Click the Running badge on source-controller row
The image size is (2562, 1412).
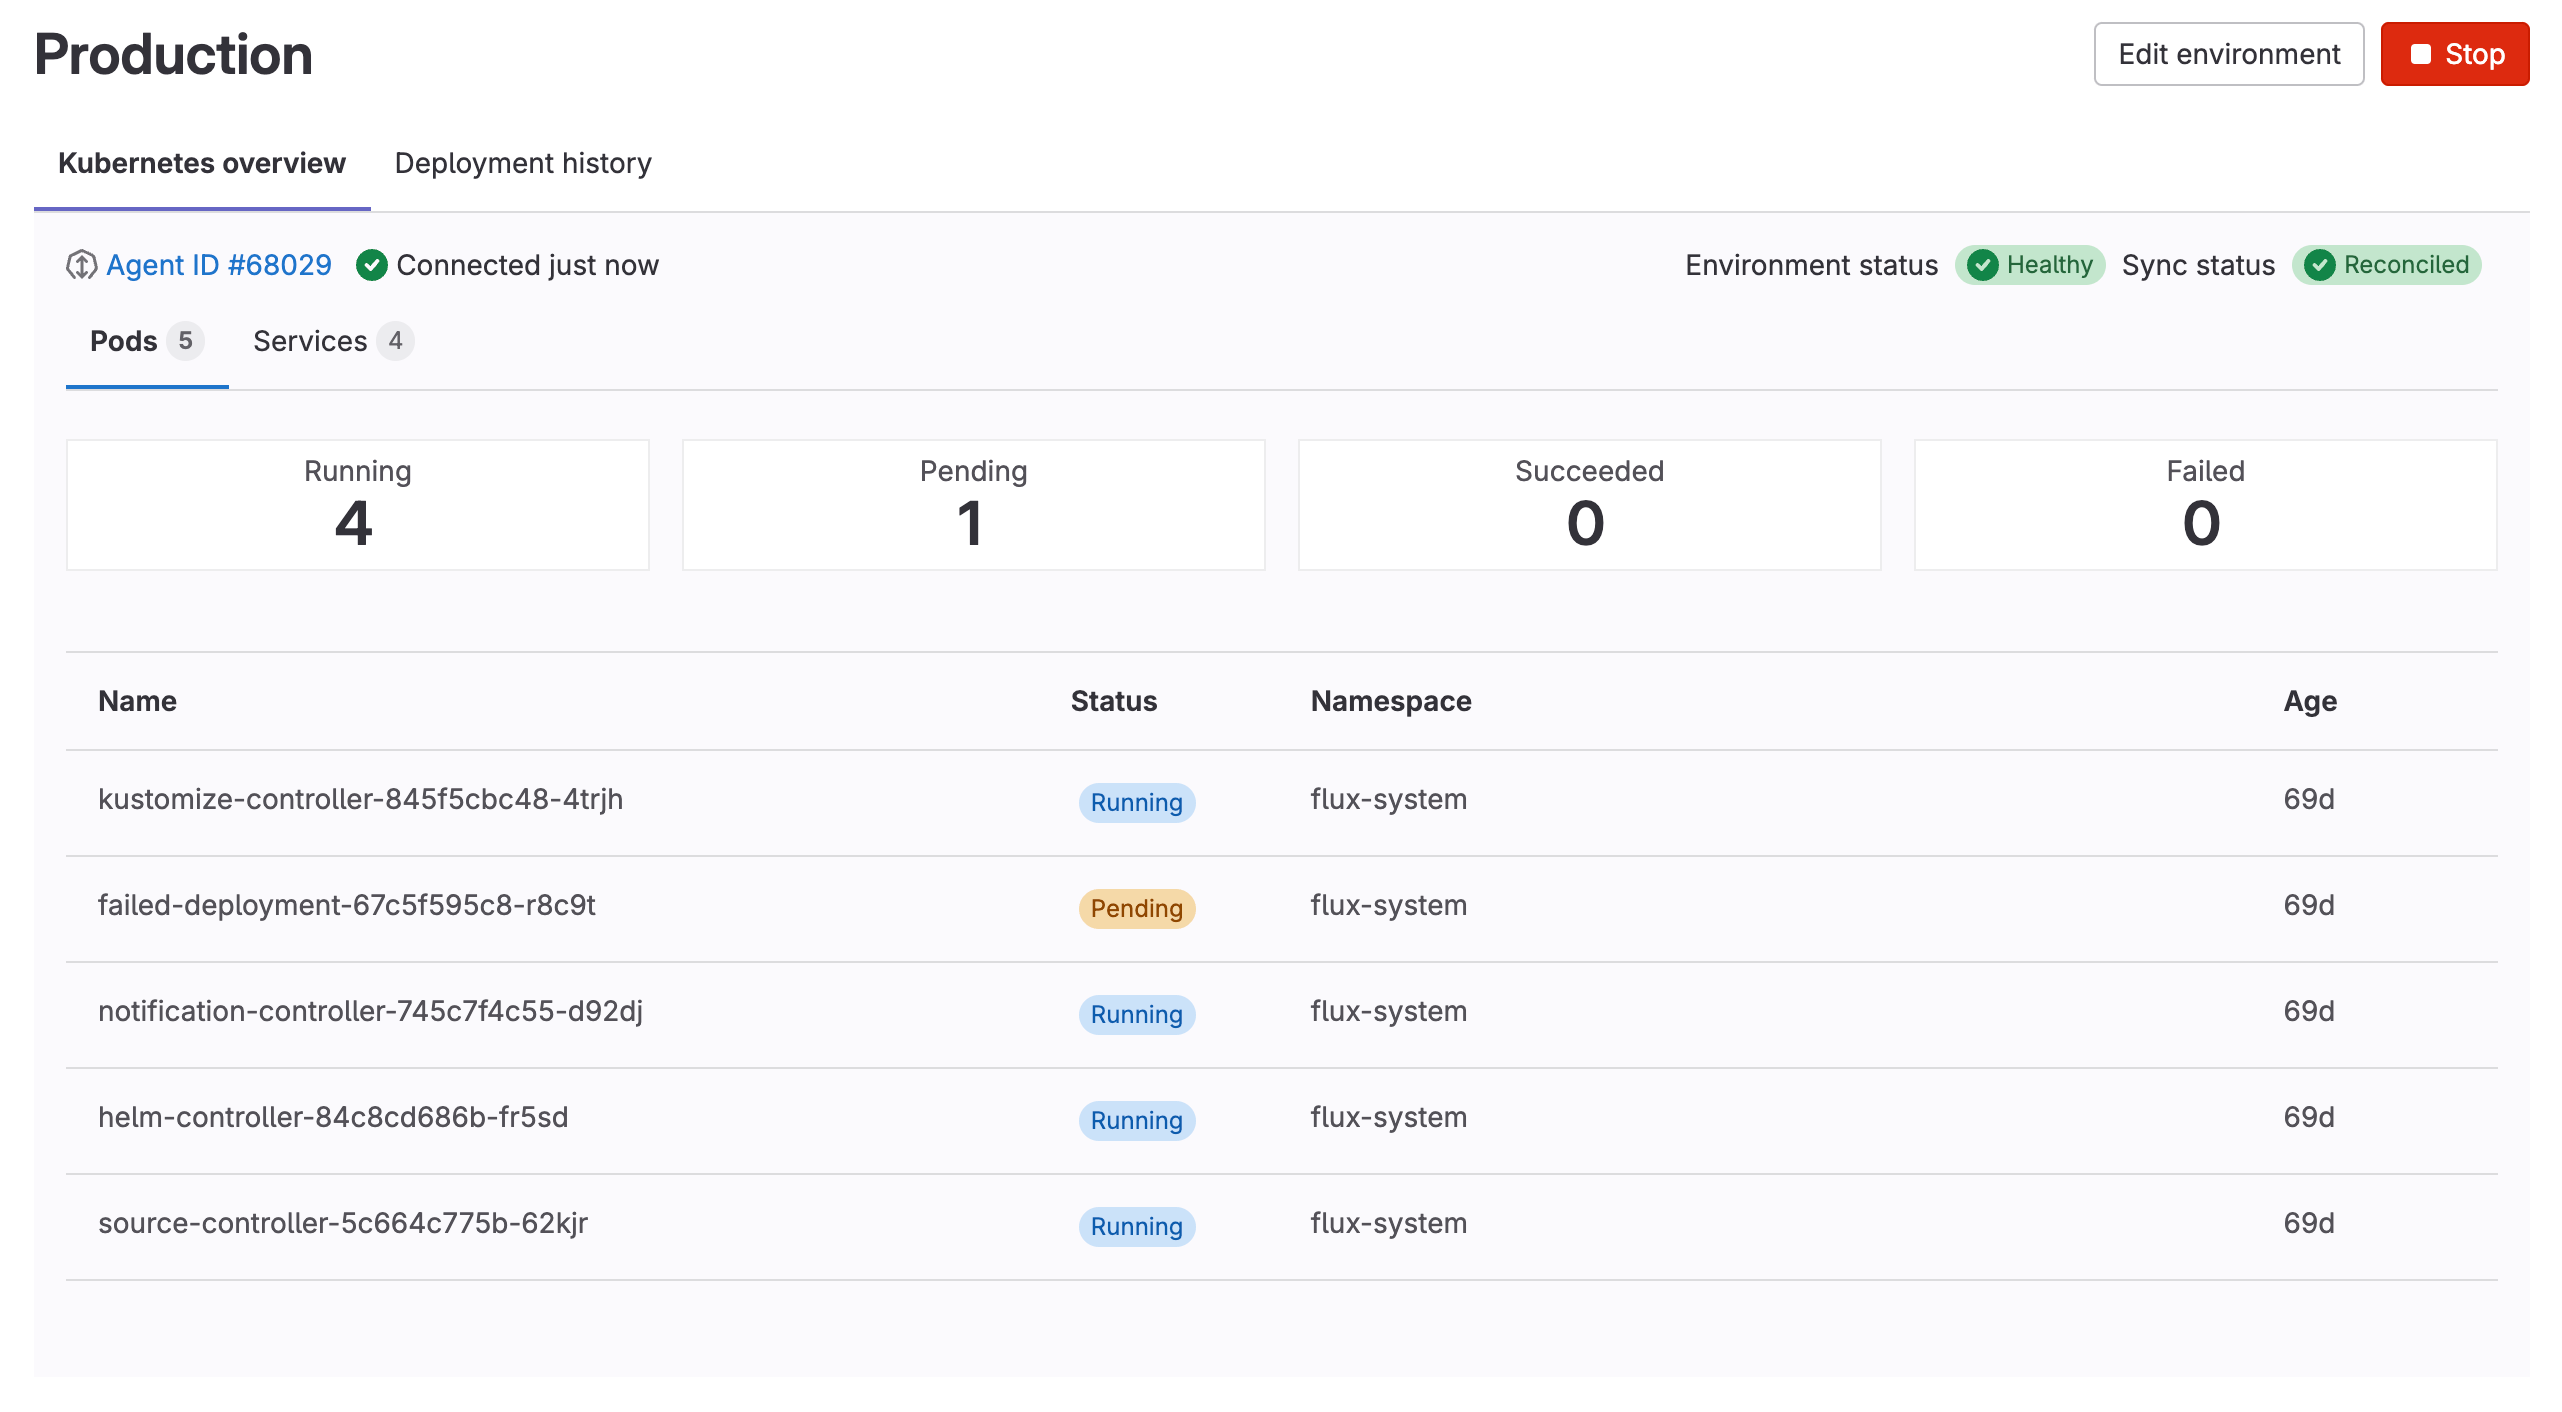pos(1136,1226)
